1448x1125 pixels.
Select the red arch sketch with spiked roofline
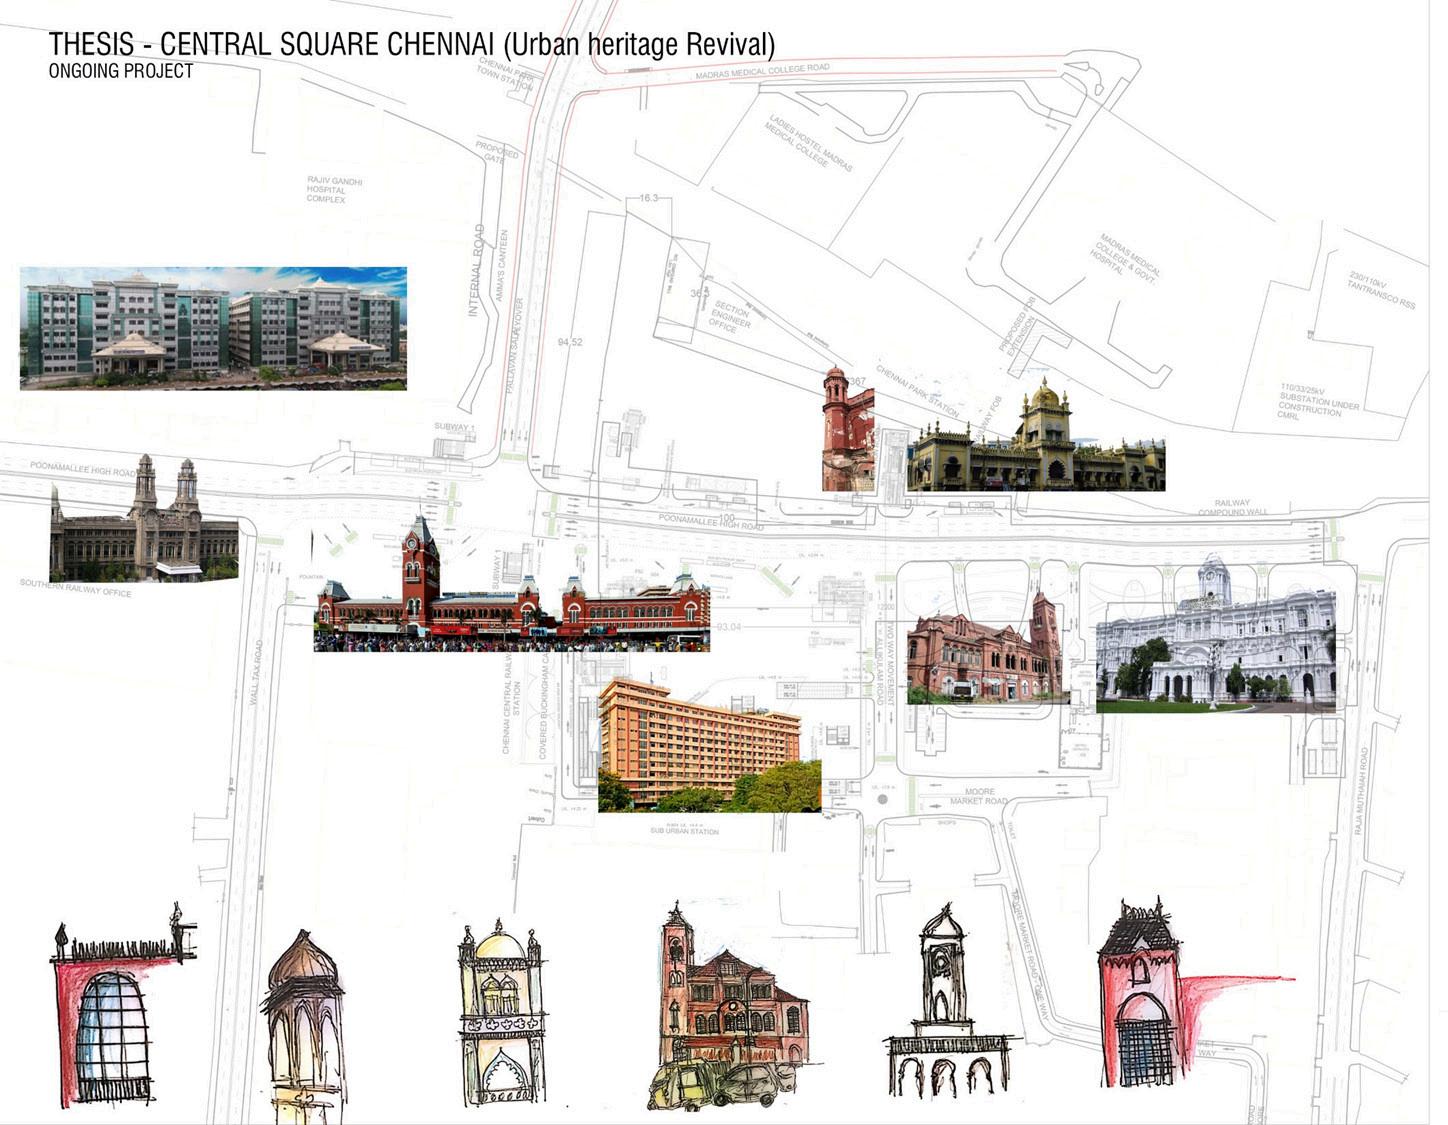[x=123, y=1004]
